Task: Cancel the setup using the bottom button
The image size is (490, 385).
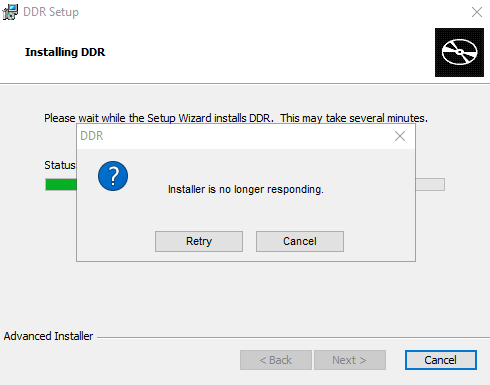Action: click(441, 360)
